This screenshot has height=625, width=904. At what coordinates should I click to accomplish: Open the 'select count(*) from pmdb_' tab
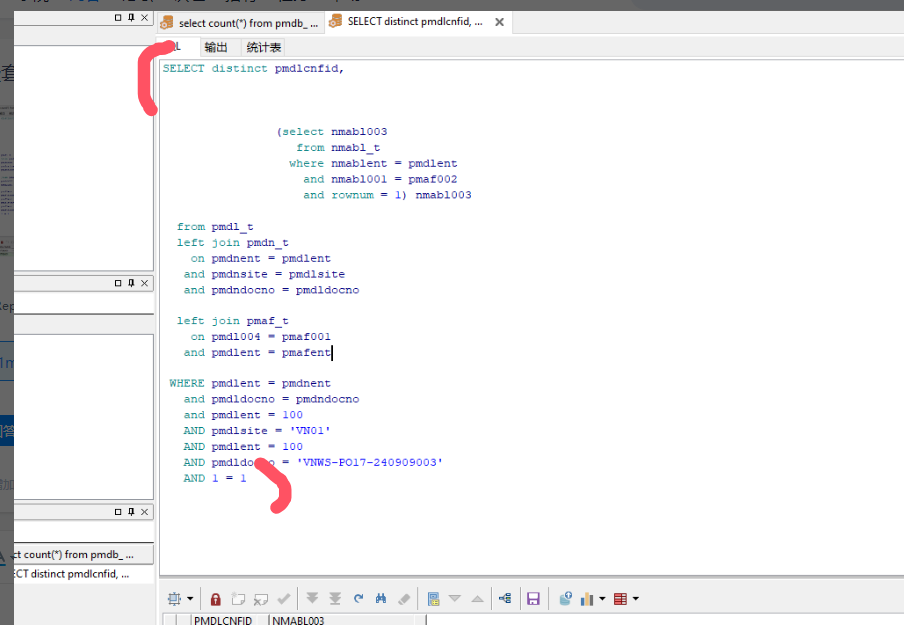(x=240, y=23)
